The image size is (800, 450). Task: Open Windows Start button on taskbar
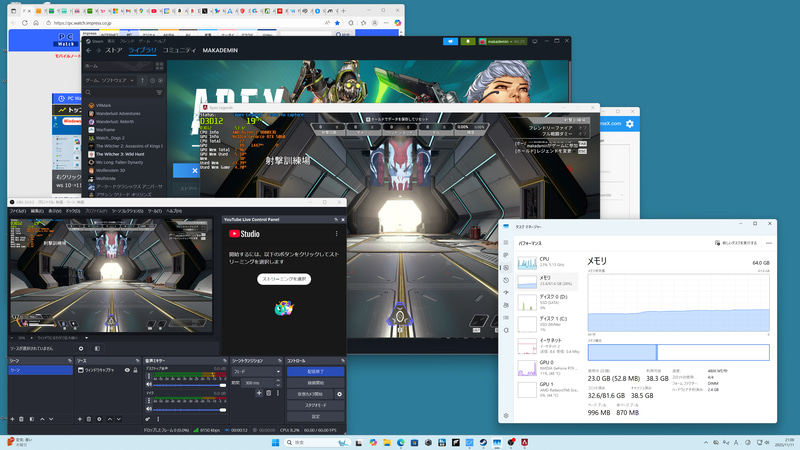tap(276, 442)
